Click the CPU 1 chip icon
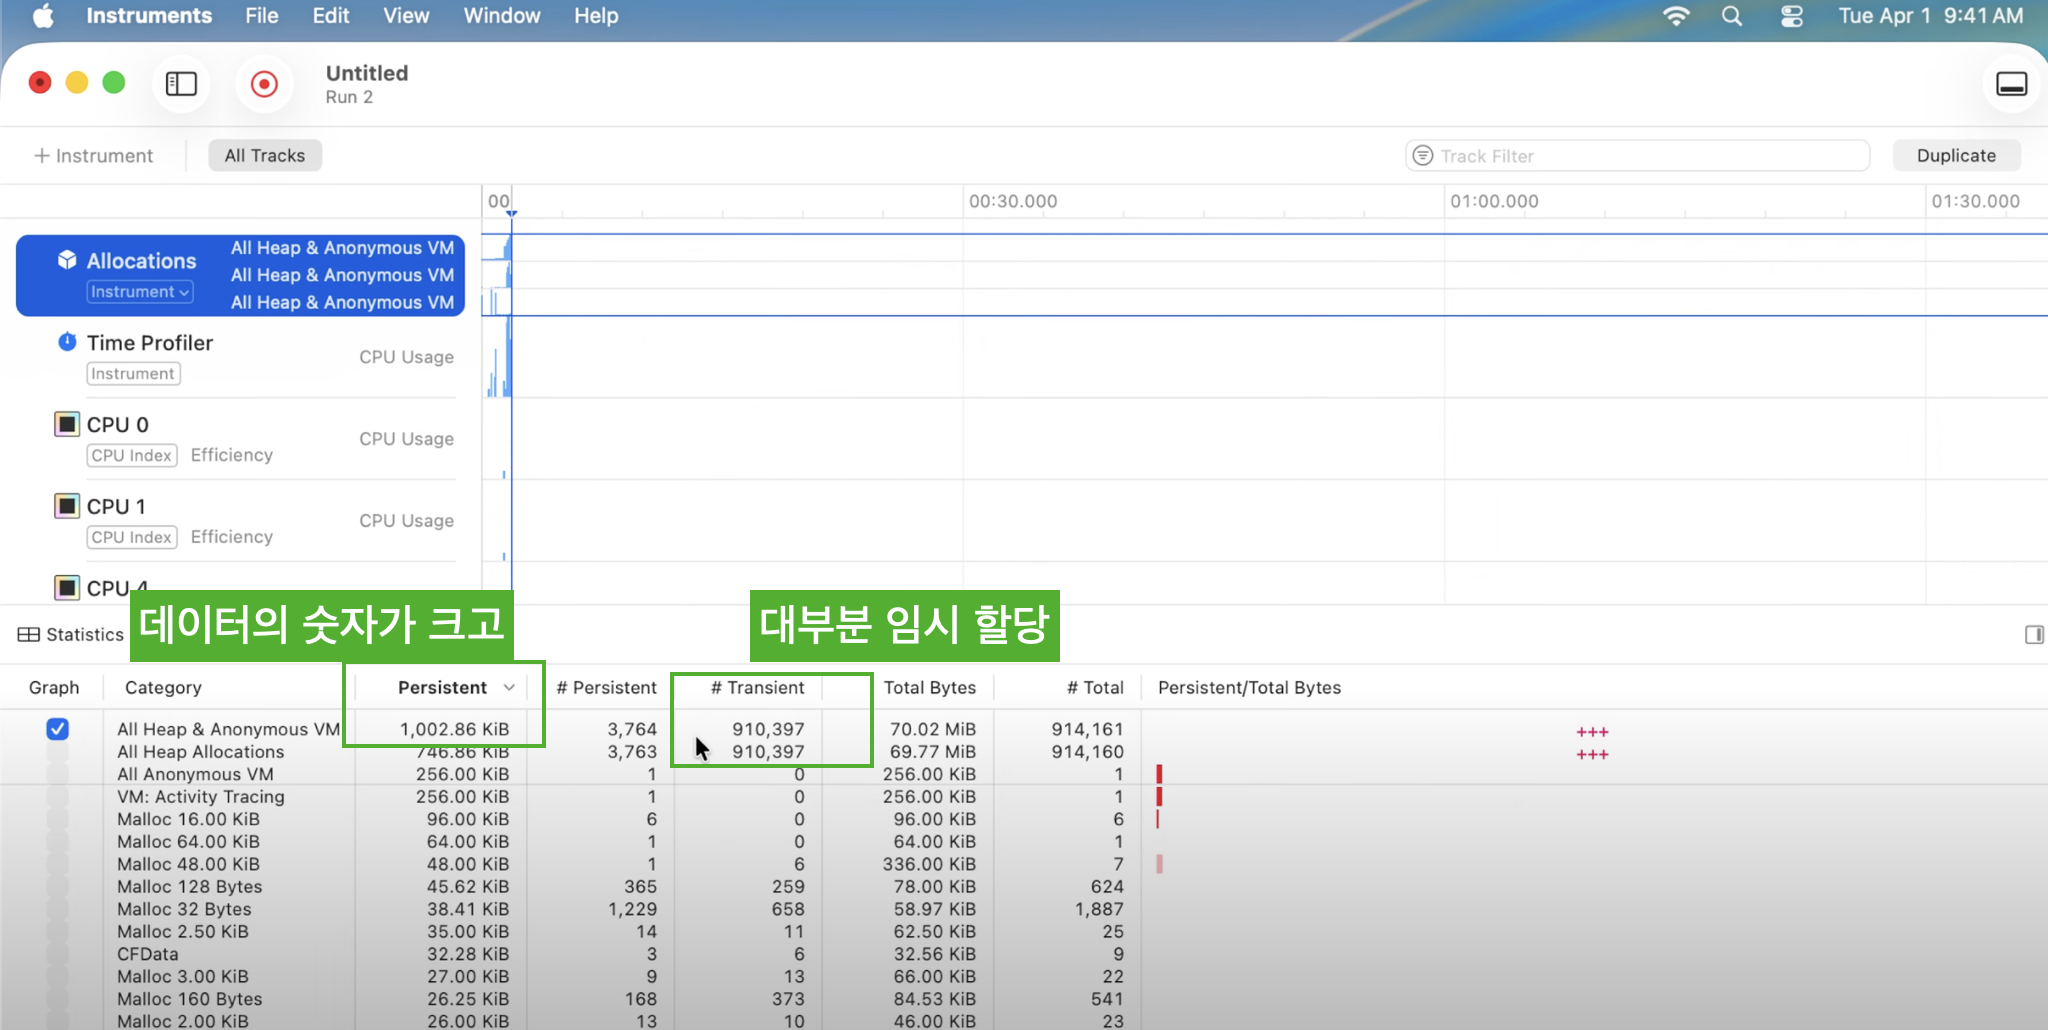This screenshot has width=2048, height=1030. click(67, 506)
